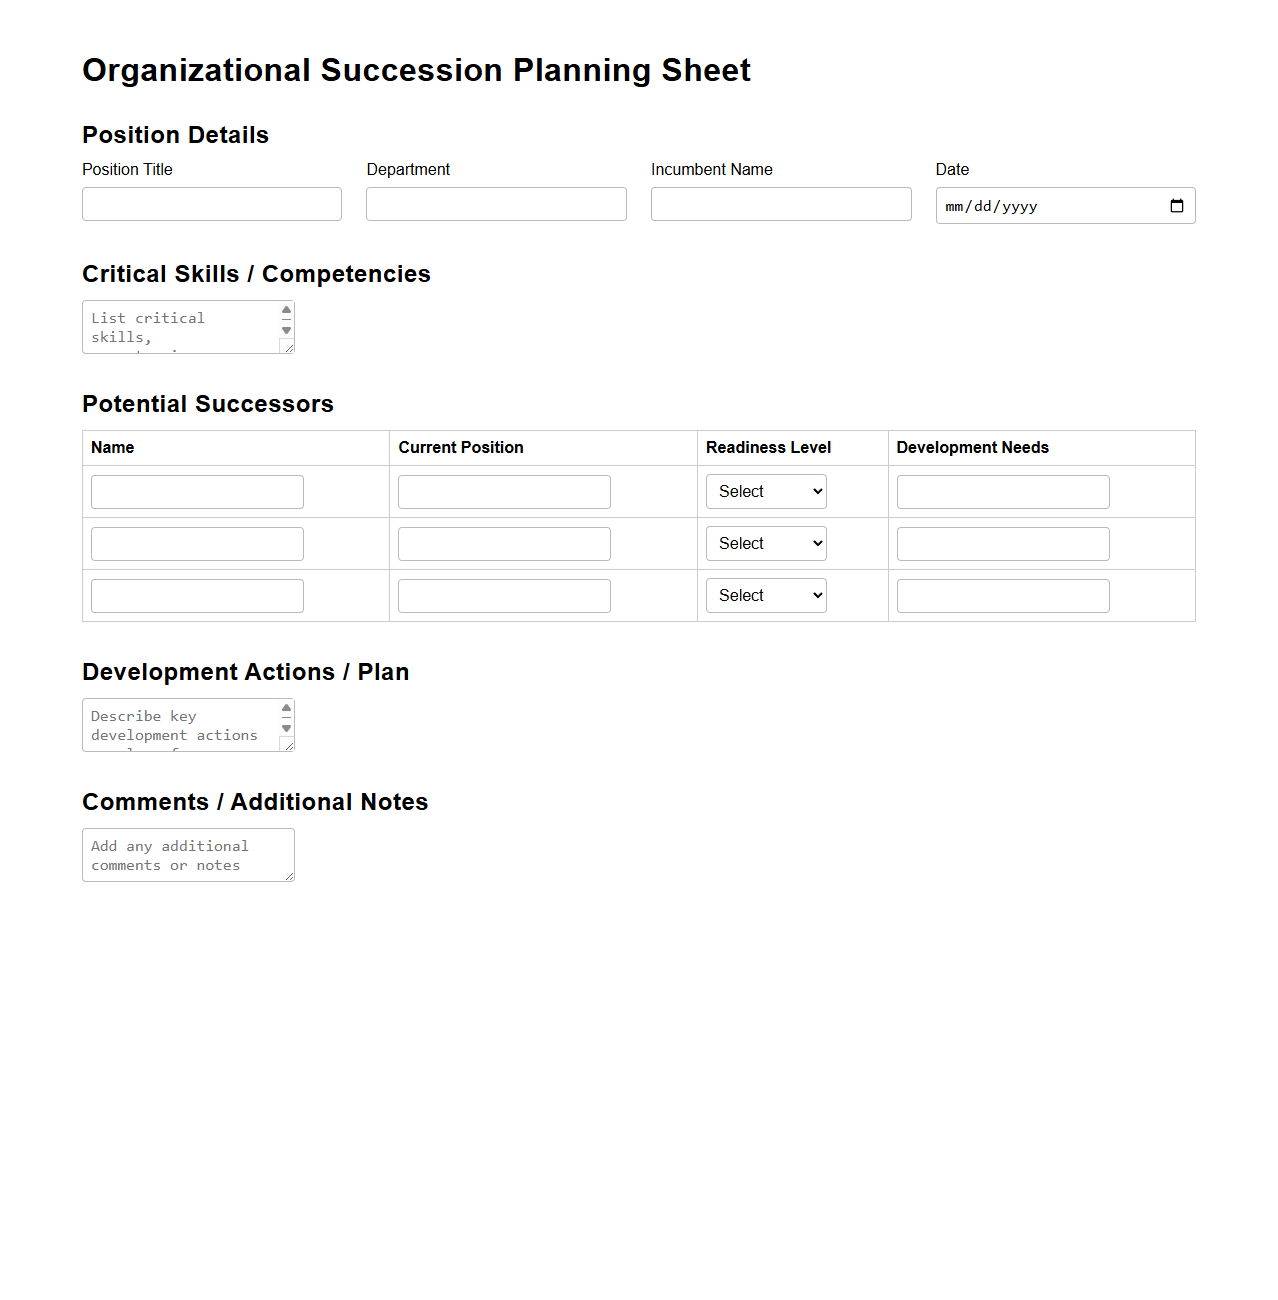The image size is (1278, 1300).
Task: Click the resize grip on Critical Skills textarea
Action: (x=290, y=349)
